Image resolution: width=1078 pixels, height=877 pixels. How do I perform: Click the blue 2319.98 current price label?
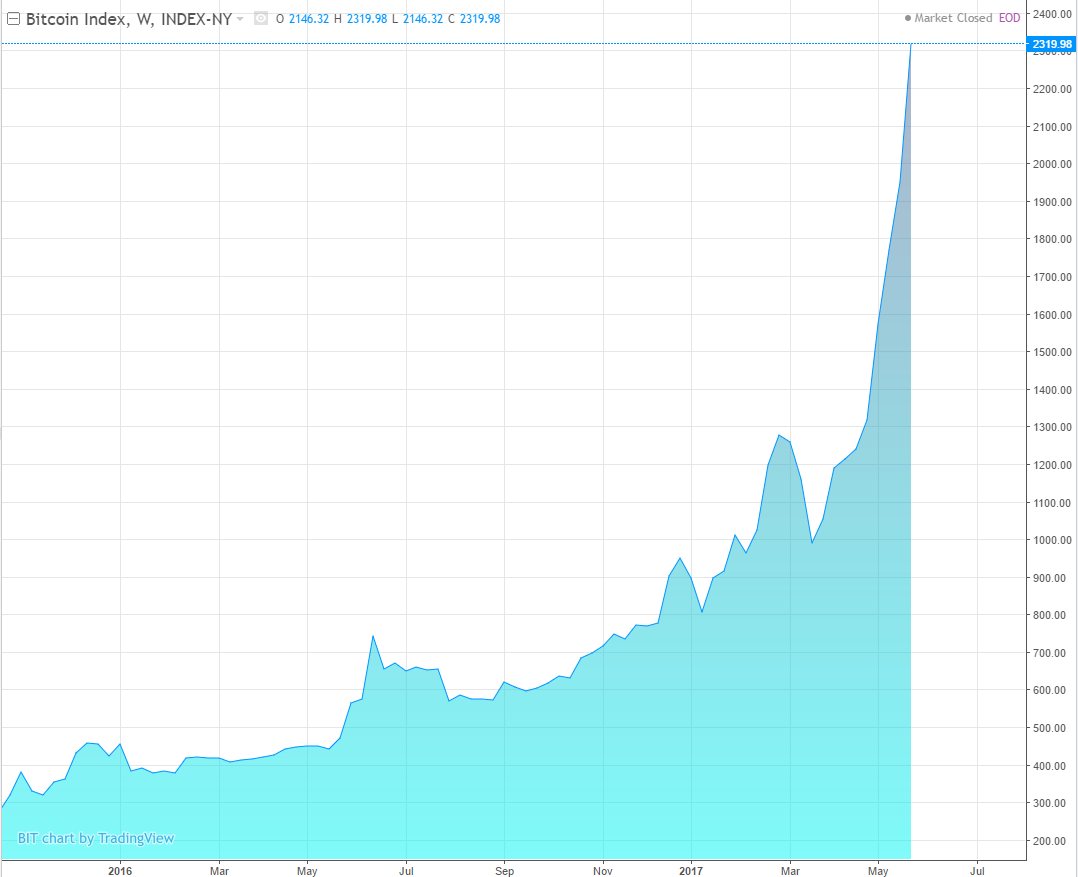click(1051, 44)
